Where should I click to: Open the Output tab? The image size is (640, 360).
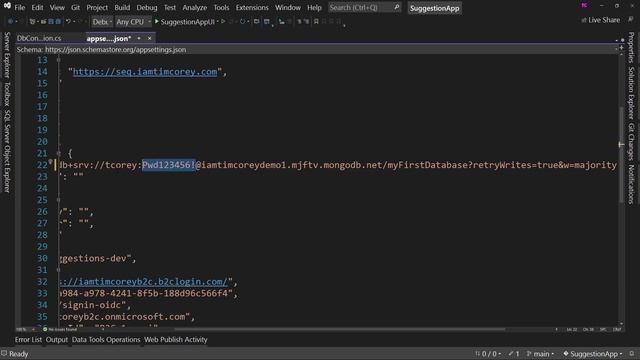(x=57, y=340)
